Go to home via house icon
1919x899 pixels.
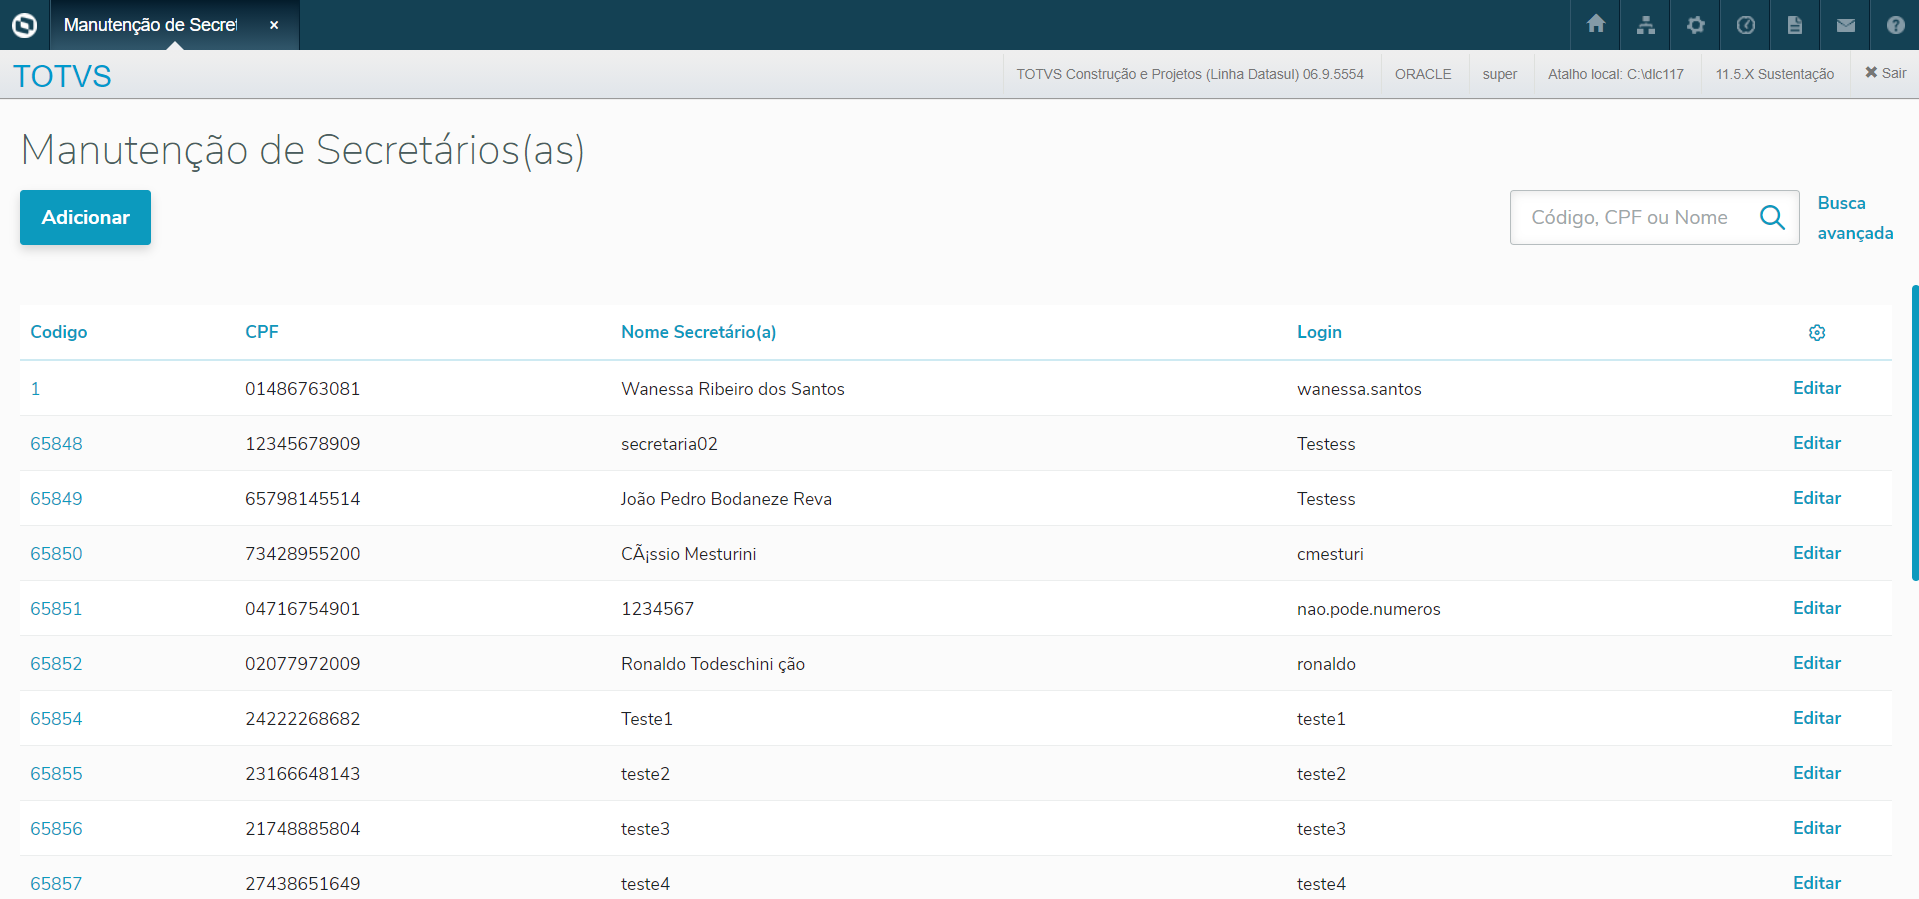(x=1596, y=24)
